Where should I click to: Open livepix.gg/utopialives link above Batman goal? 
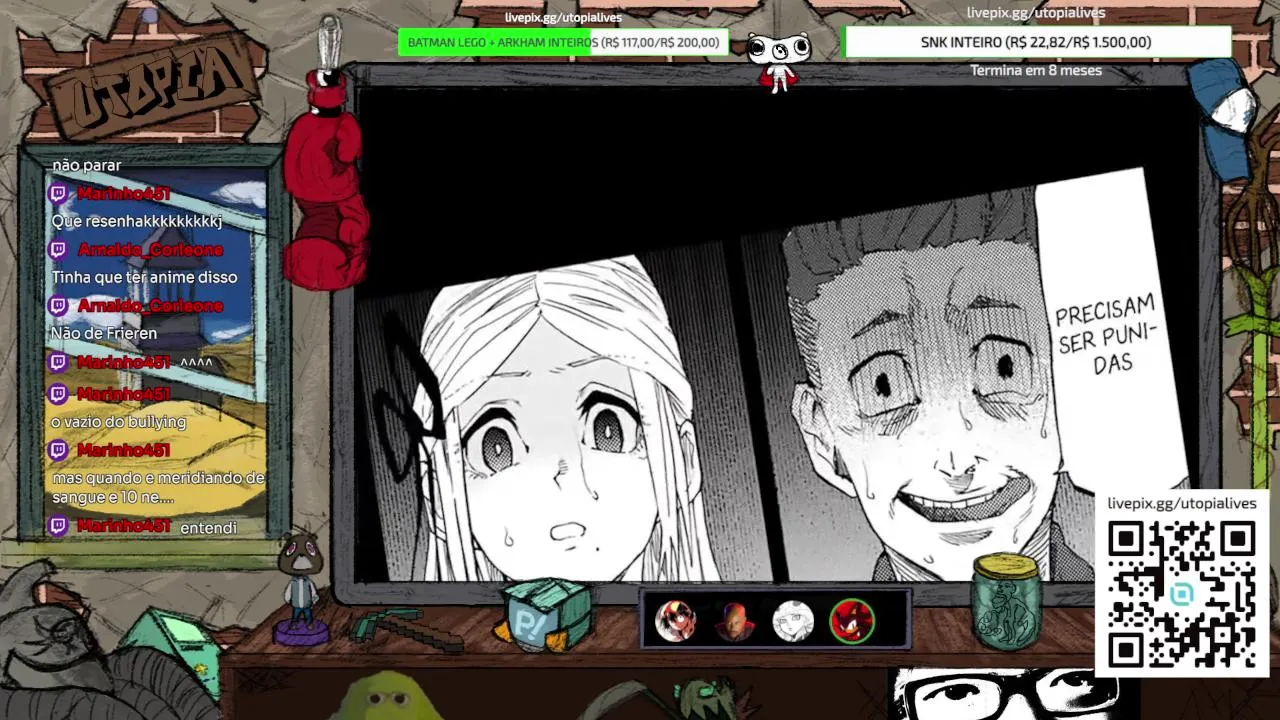click(x=563, y=17)
